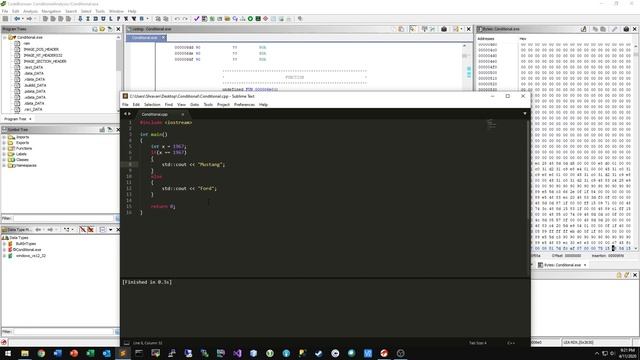
Task: Open Visual Studio from the taskbar
Action: click(x=237, y=353)
